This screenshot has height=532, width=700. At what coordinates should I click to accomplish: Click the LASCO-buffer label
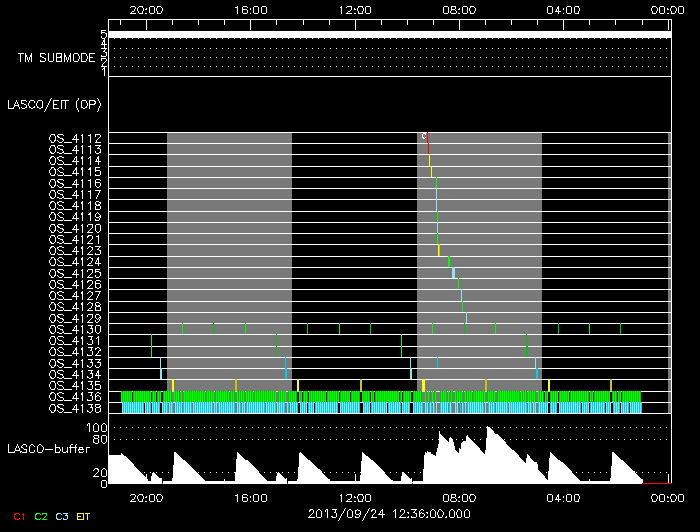point(48,448)
